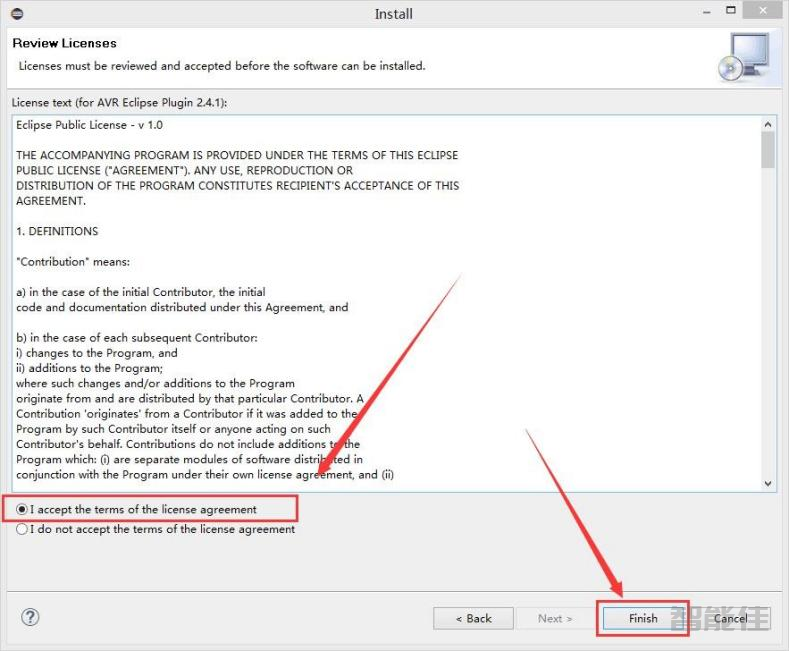
Task: Click the greyed-out 'Next >' button
Action: [x=555, y=618]
